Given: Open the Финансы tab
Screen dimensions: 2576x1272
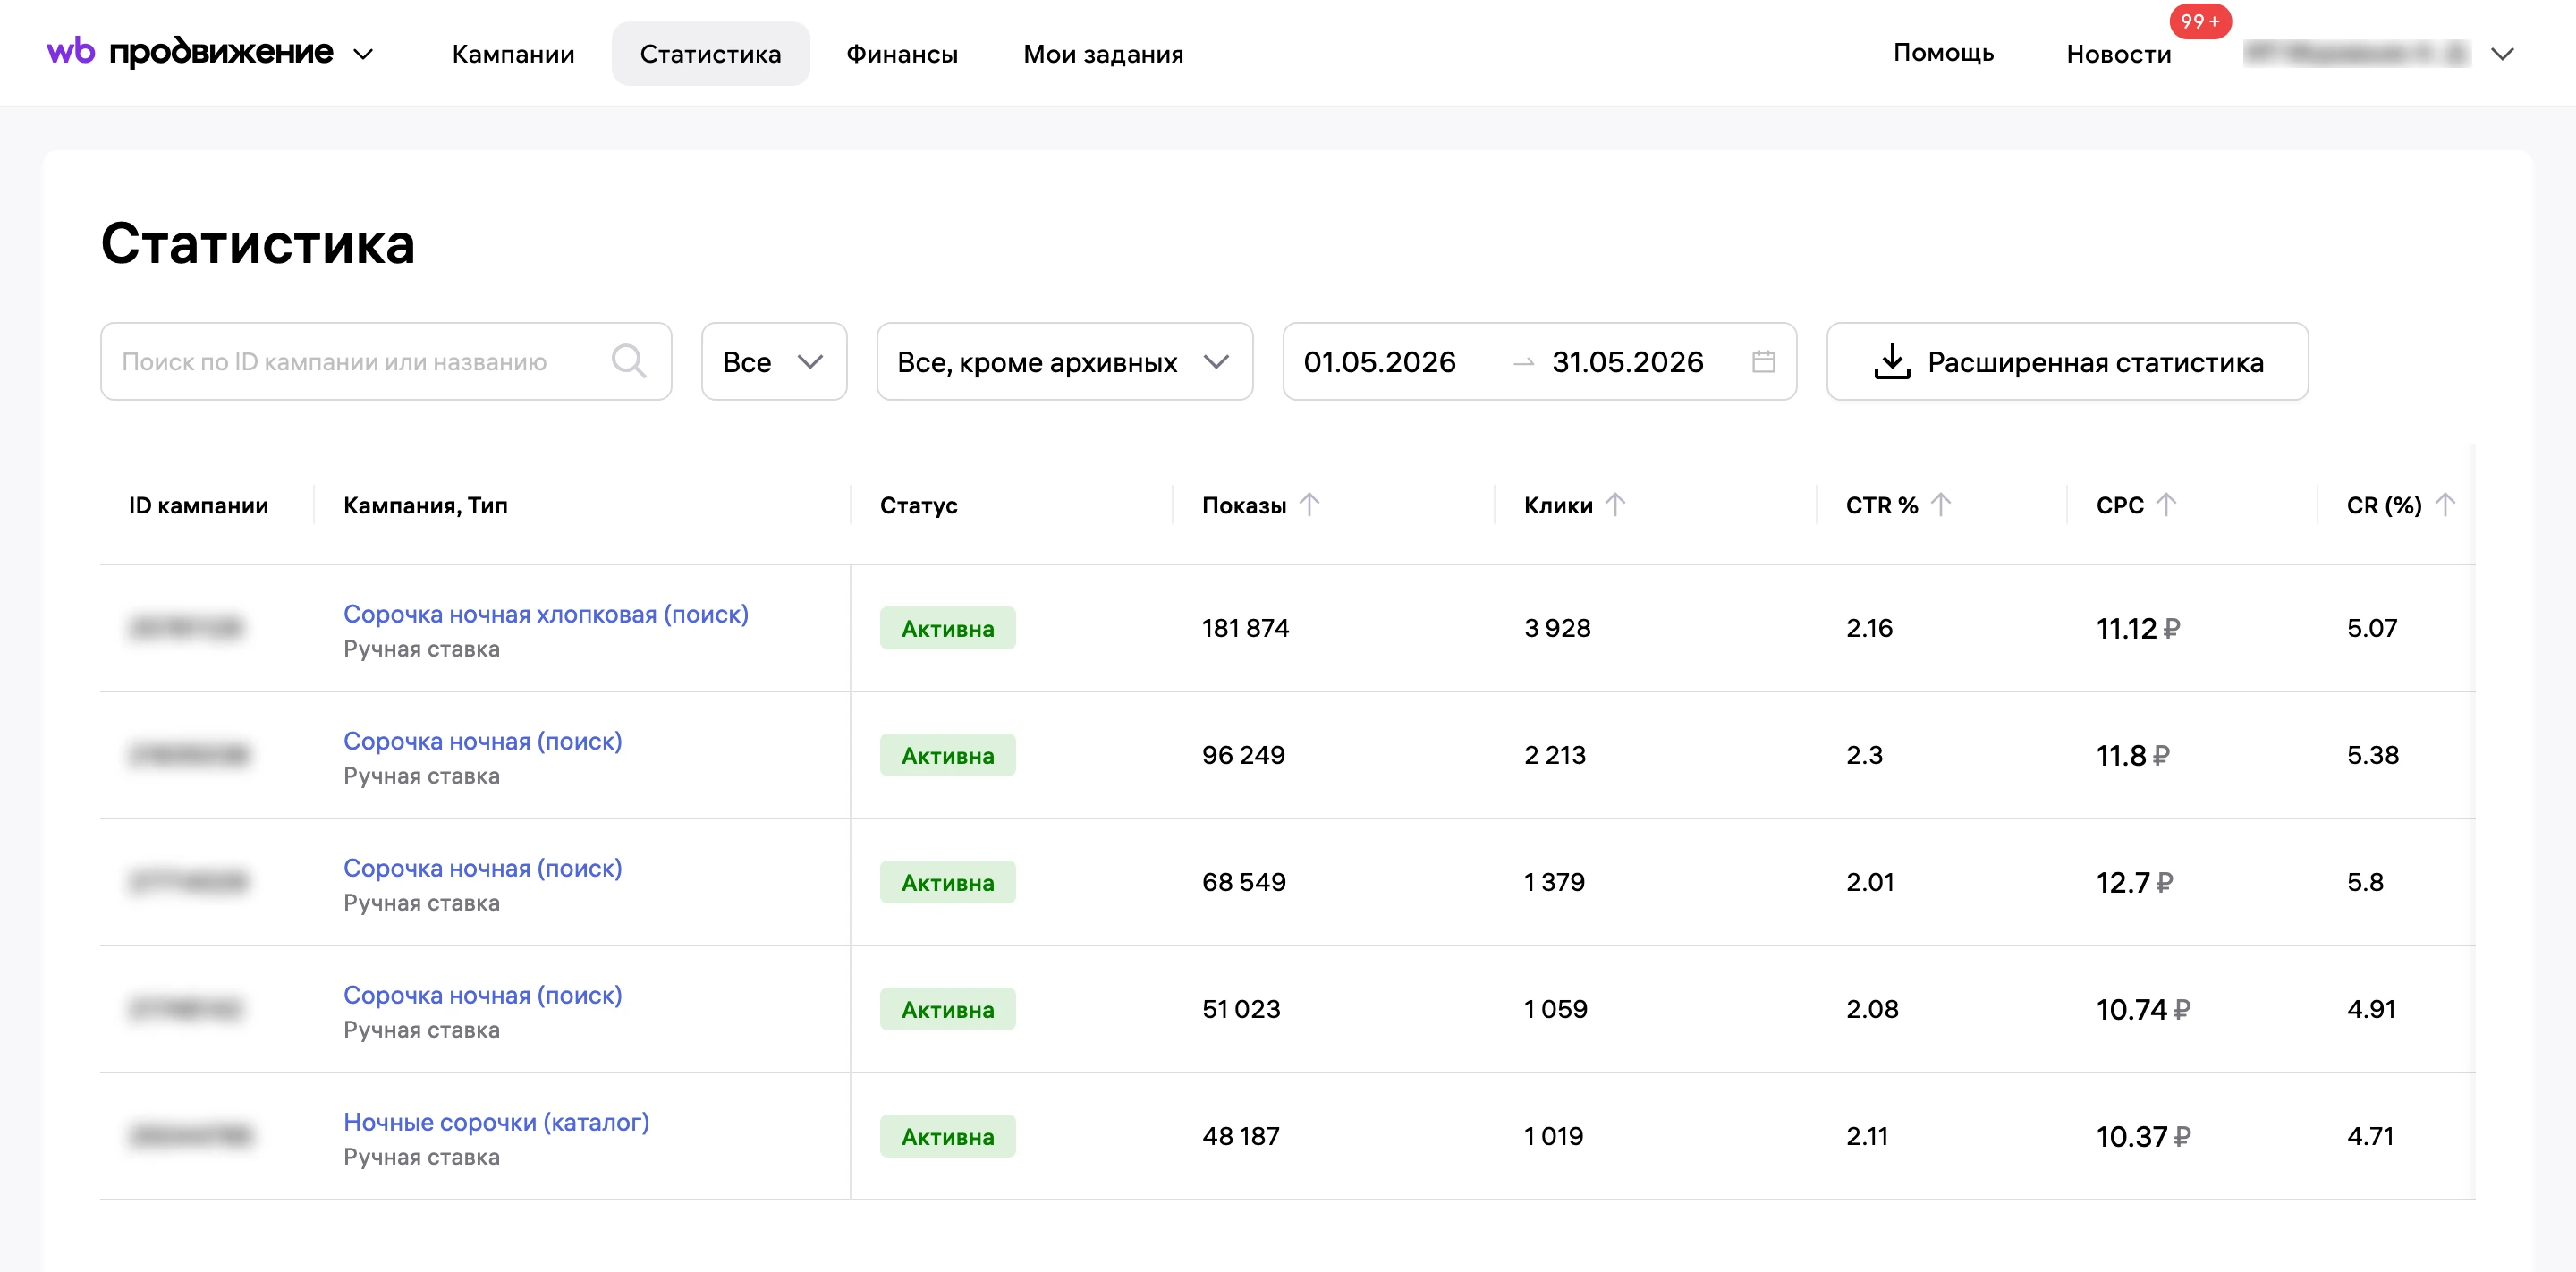Looking at the screenshot, I should click(902, 54).
